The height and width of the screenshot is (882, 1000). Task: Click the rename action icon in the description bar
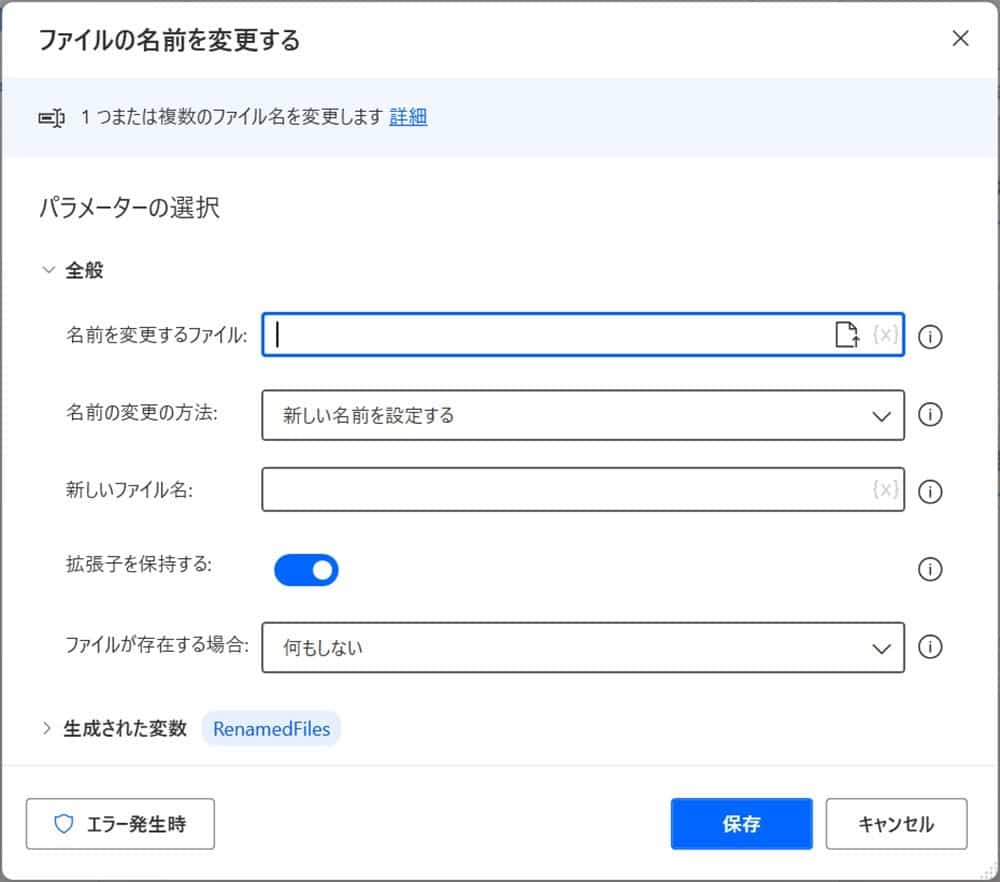tap(52, 117)
